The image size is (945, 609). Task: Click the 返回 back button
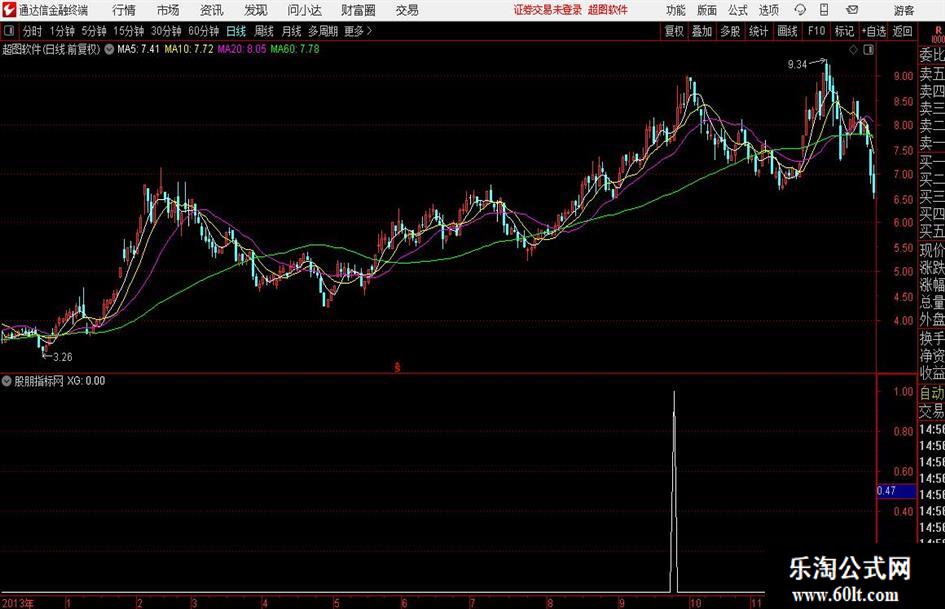pyautogui.click(x=902, y=31)
